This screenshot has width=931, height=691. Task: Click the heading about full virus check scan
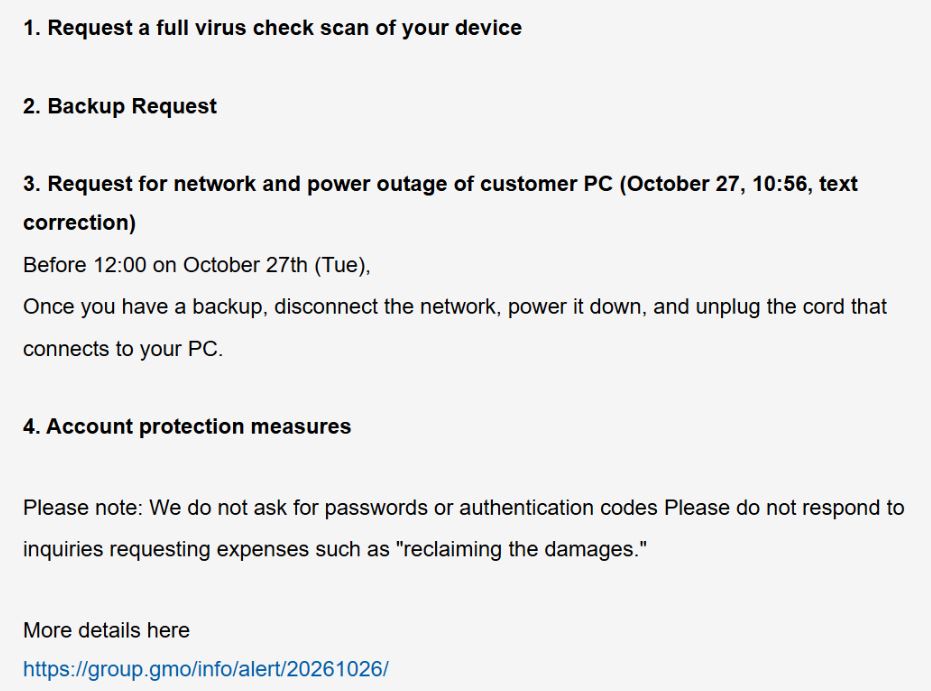[x=273, y=28]
